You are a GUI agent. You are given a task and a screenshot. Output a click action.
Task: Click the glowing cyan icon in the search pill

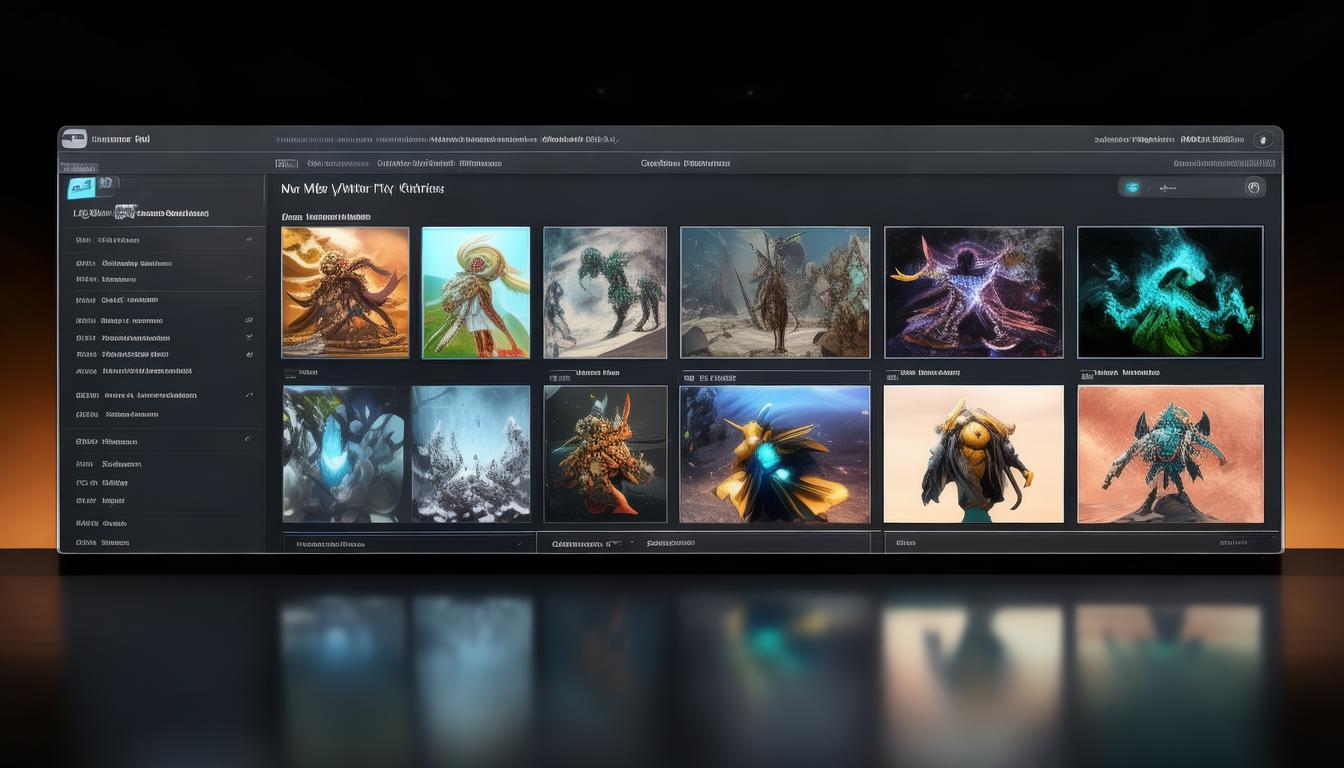click(1132, 187)
